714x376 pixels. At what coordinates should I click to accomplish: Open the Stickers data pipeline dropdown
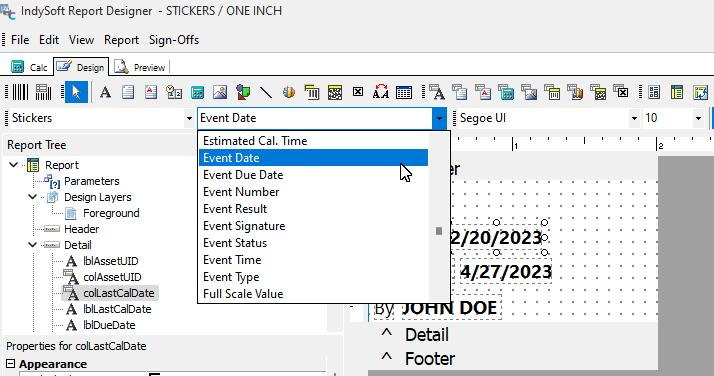189,118
